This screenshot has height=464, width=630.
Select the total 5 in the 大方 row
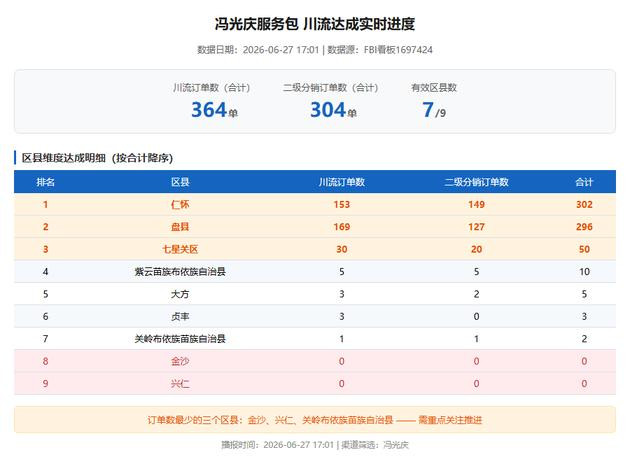pos(584,294)
